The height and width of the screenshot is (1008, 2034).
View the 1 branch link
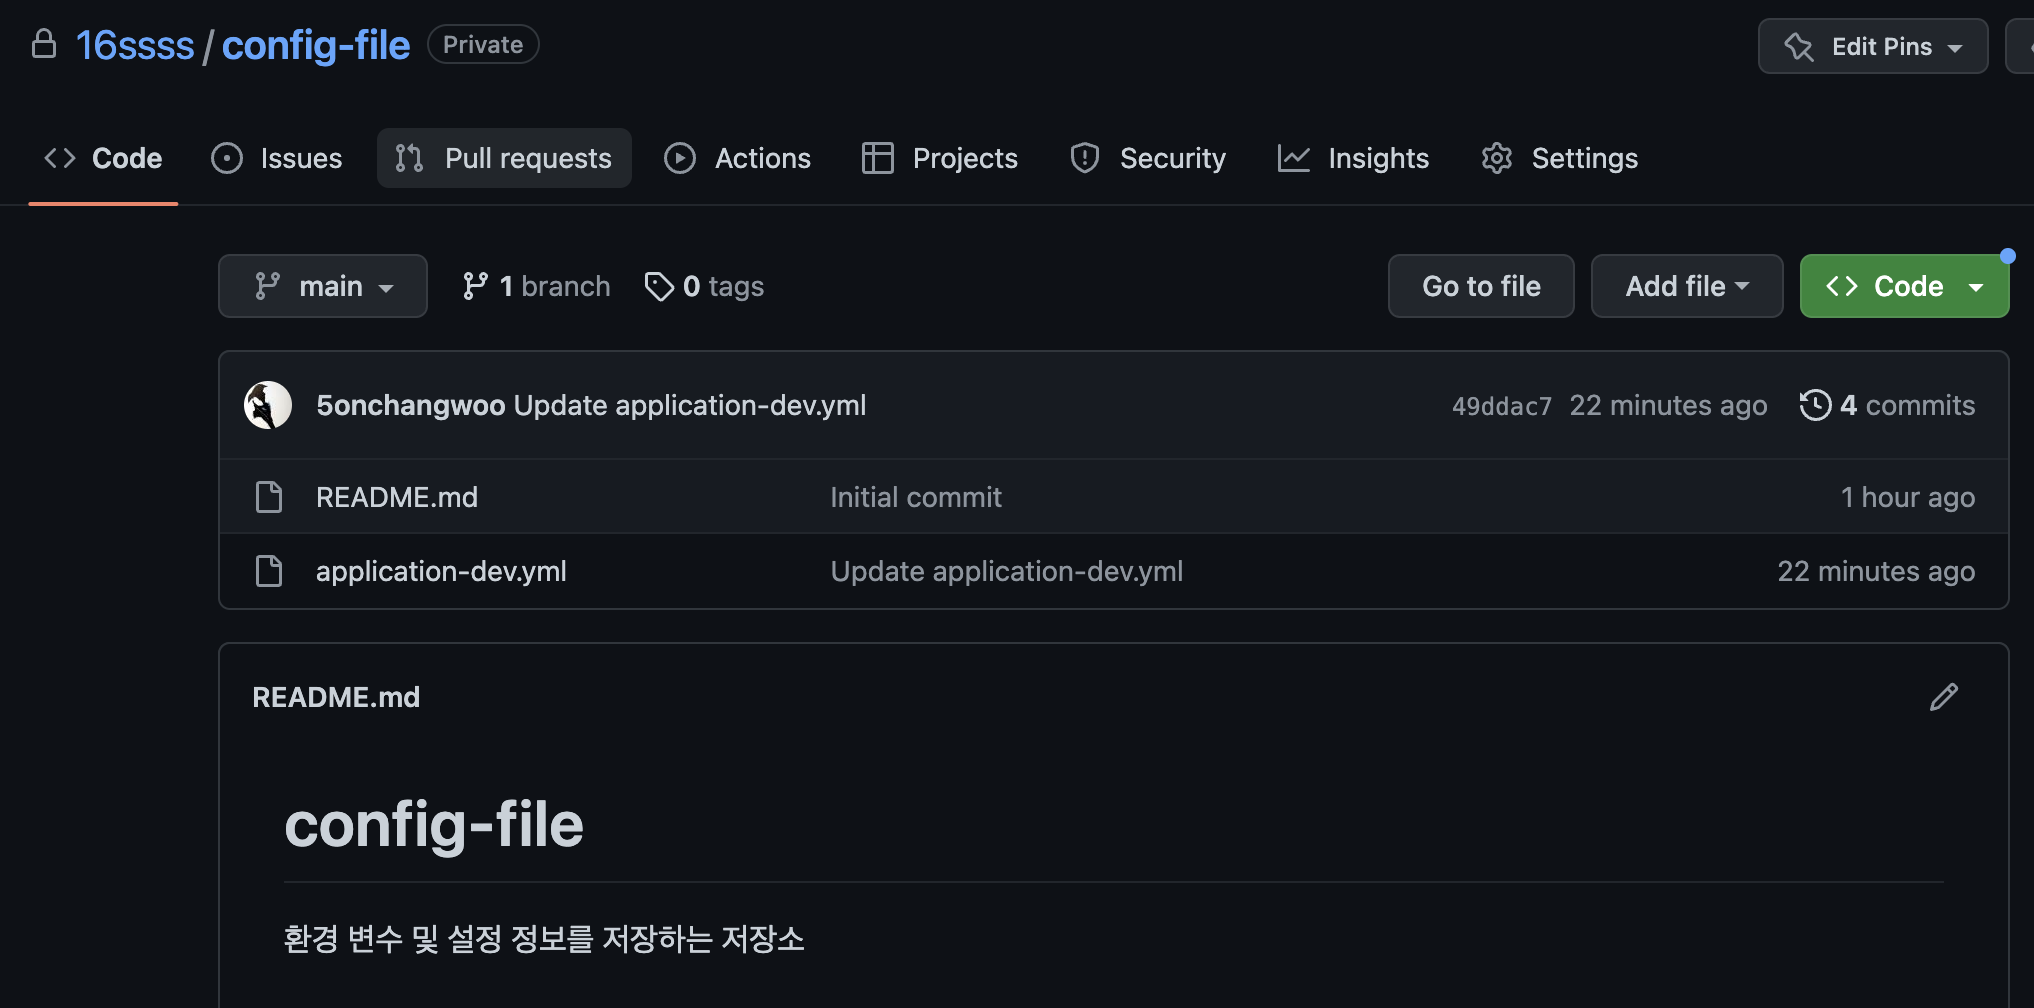coord(536,286)
